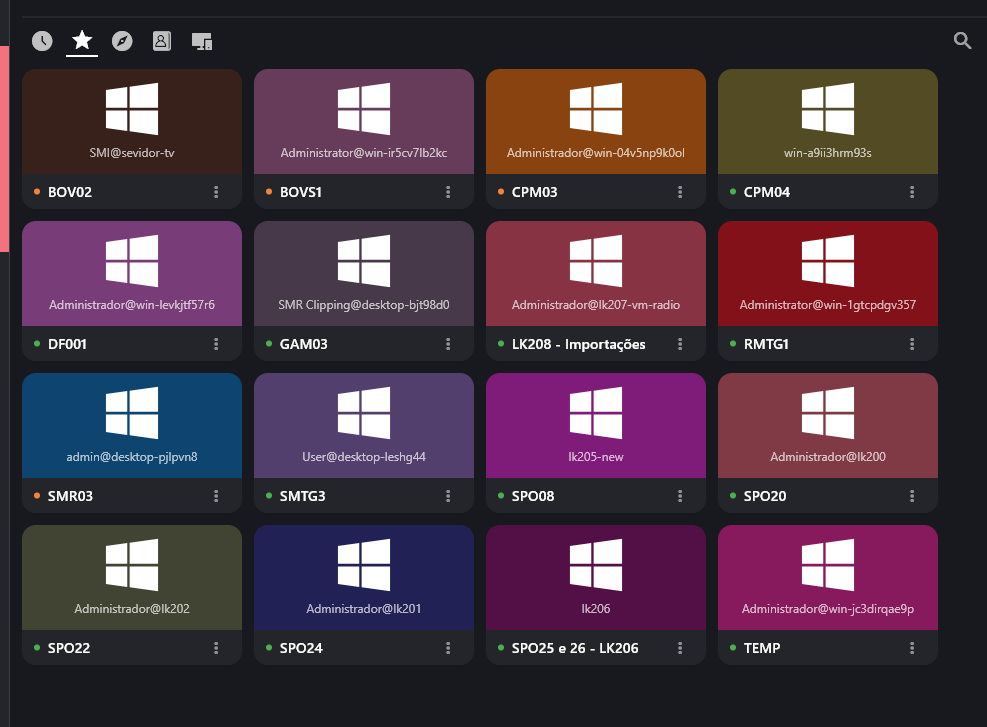Screen dimensions: 987x727
Task: Open options menu for SPO24
Action: coord(448,648)
